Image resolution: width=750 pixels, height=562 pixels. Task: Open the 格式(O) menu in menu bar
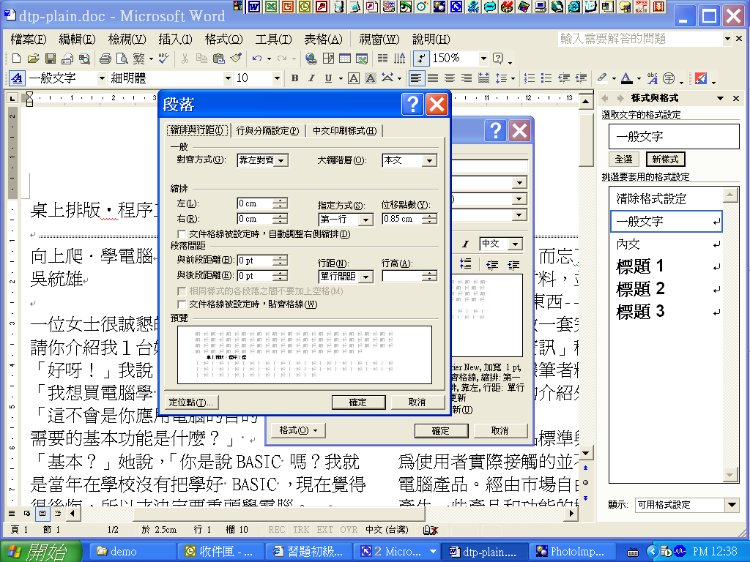click(224, 39)
